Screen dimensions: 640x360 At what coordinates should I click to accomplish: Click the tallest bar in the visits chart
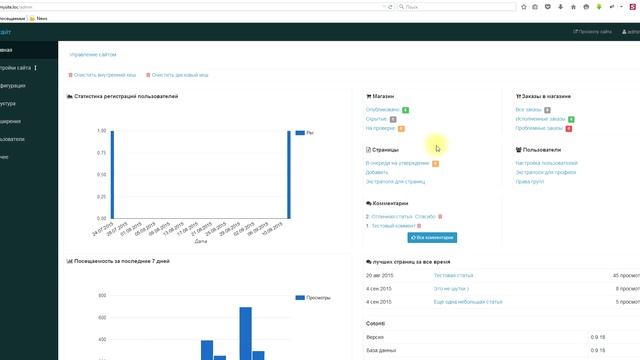245,333
